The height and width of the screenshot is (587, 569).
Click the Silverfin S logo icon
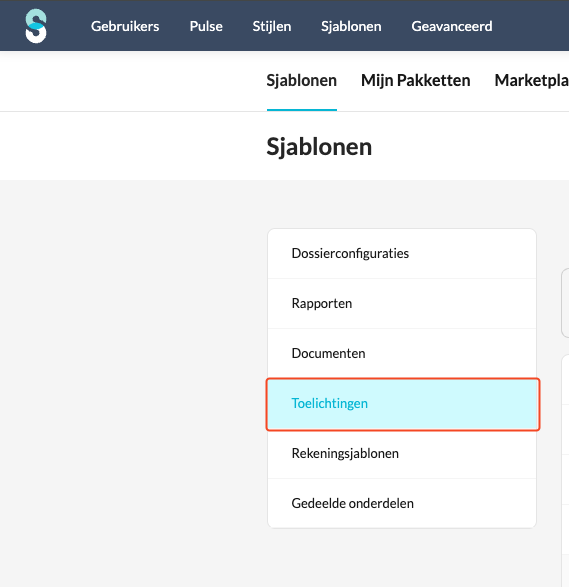36,26
